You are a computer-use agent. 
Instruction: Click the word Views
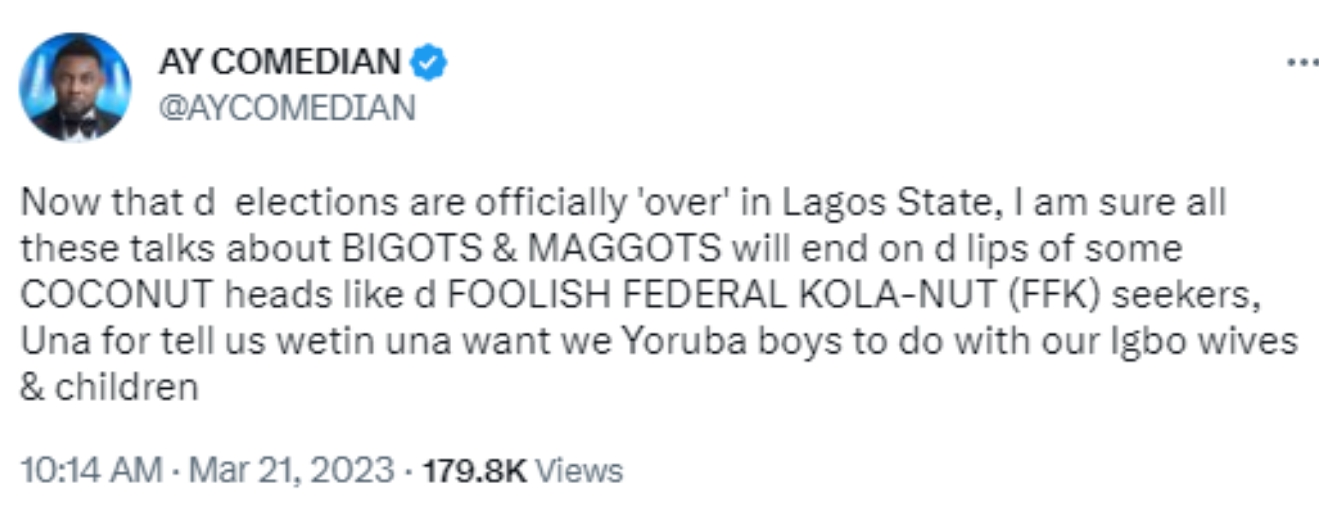pyautogui.click(x=579, y=470)
